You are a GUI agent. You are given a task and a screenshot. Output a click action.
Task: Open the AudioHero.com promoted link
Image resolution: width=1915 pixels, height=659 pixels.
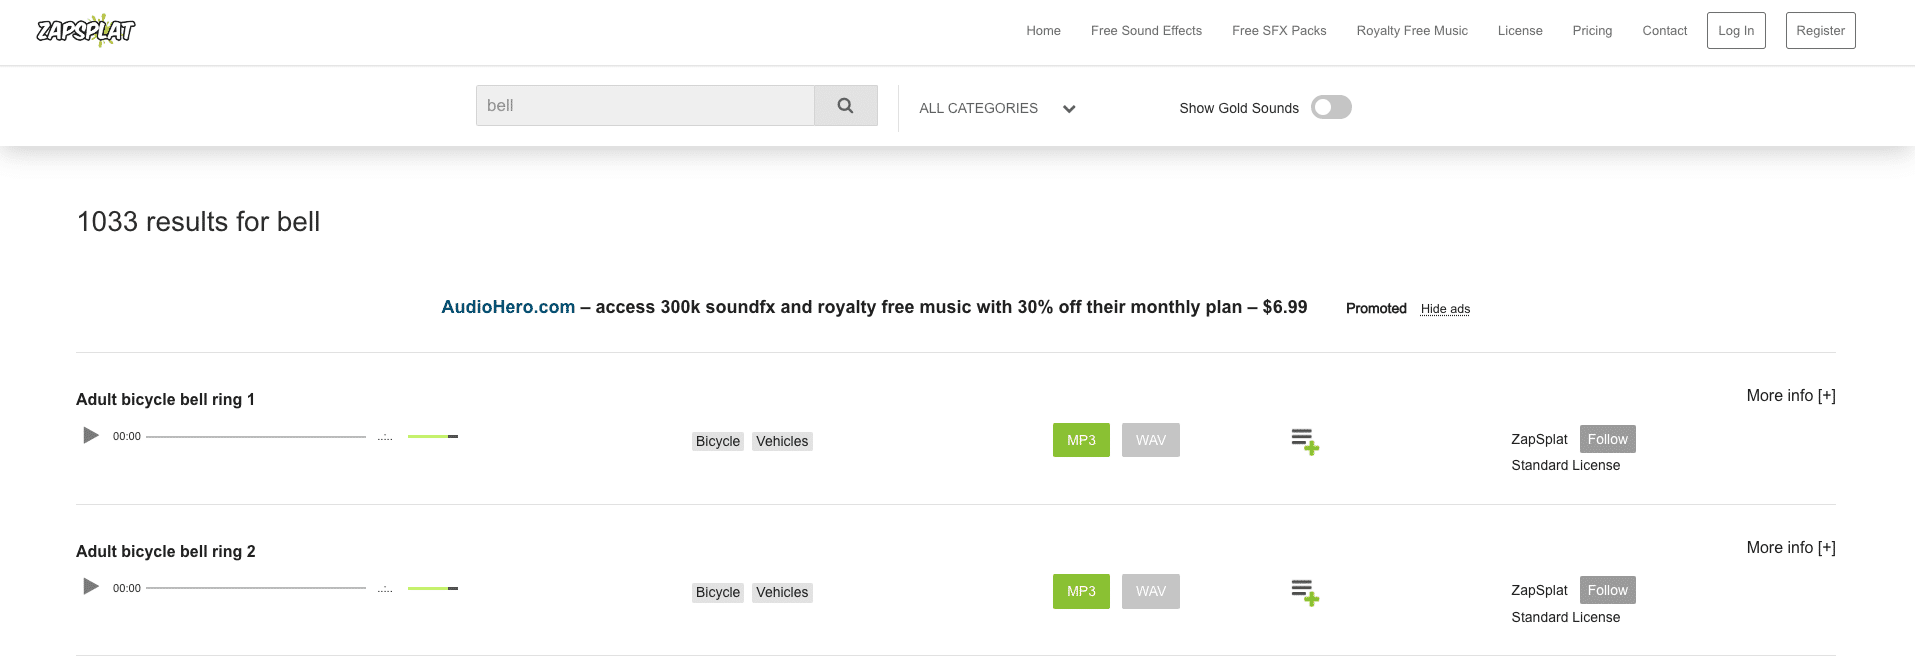508,307
